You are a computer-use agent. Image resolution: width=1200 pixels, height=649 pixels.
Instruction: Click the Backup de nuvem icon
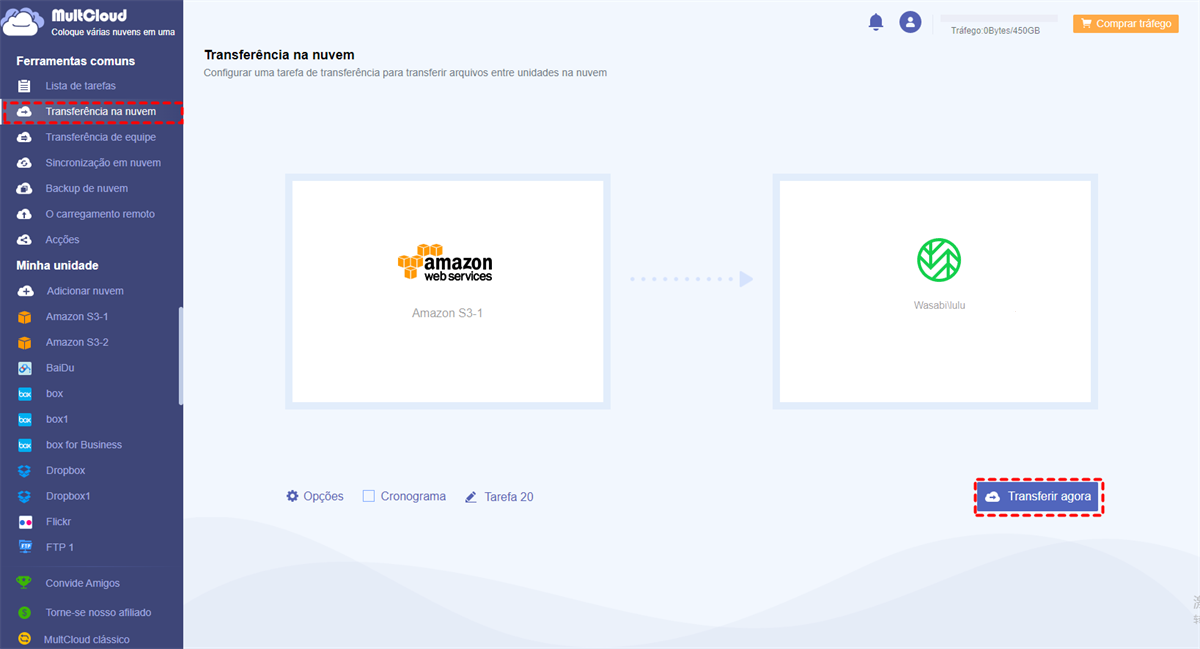[24, 189]
